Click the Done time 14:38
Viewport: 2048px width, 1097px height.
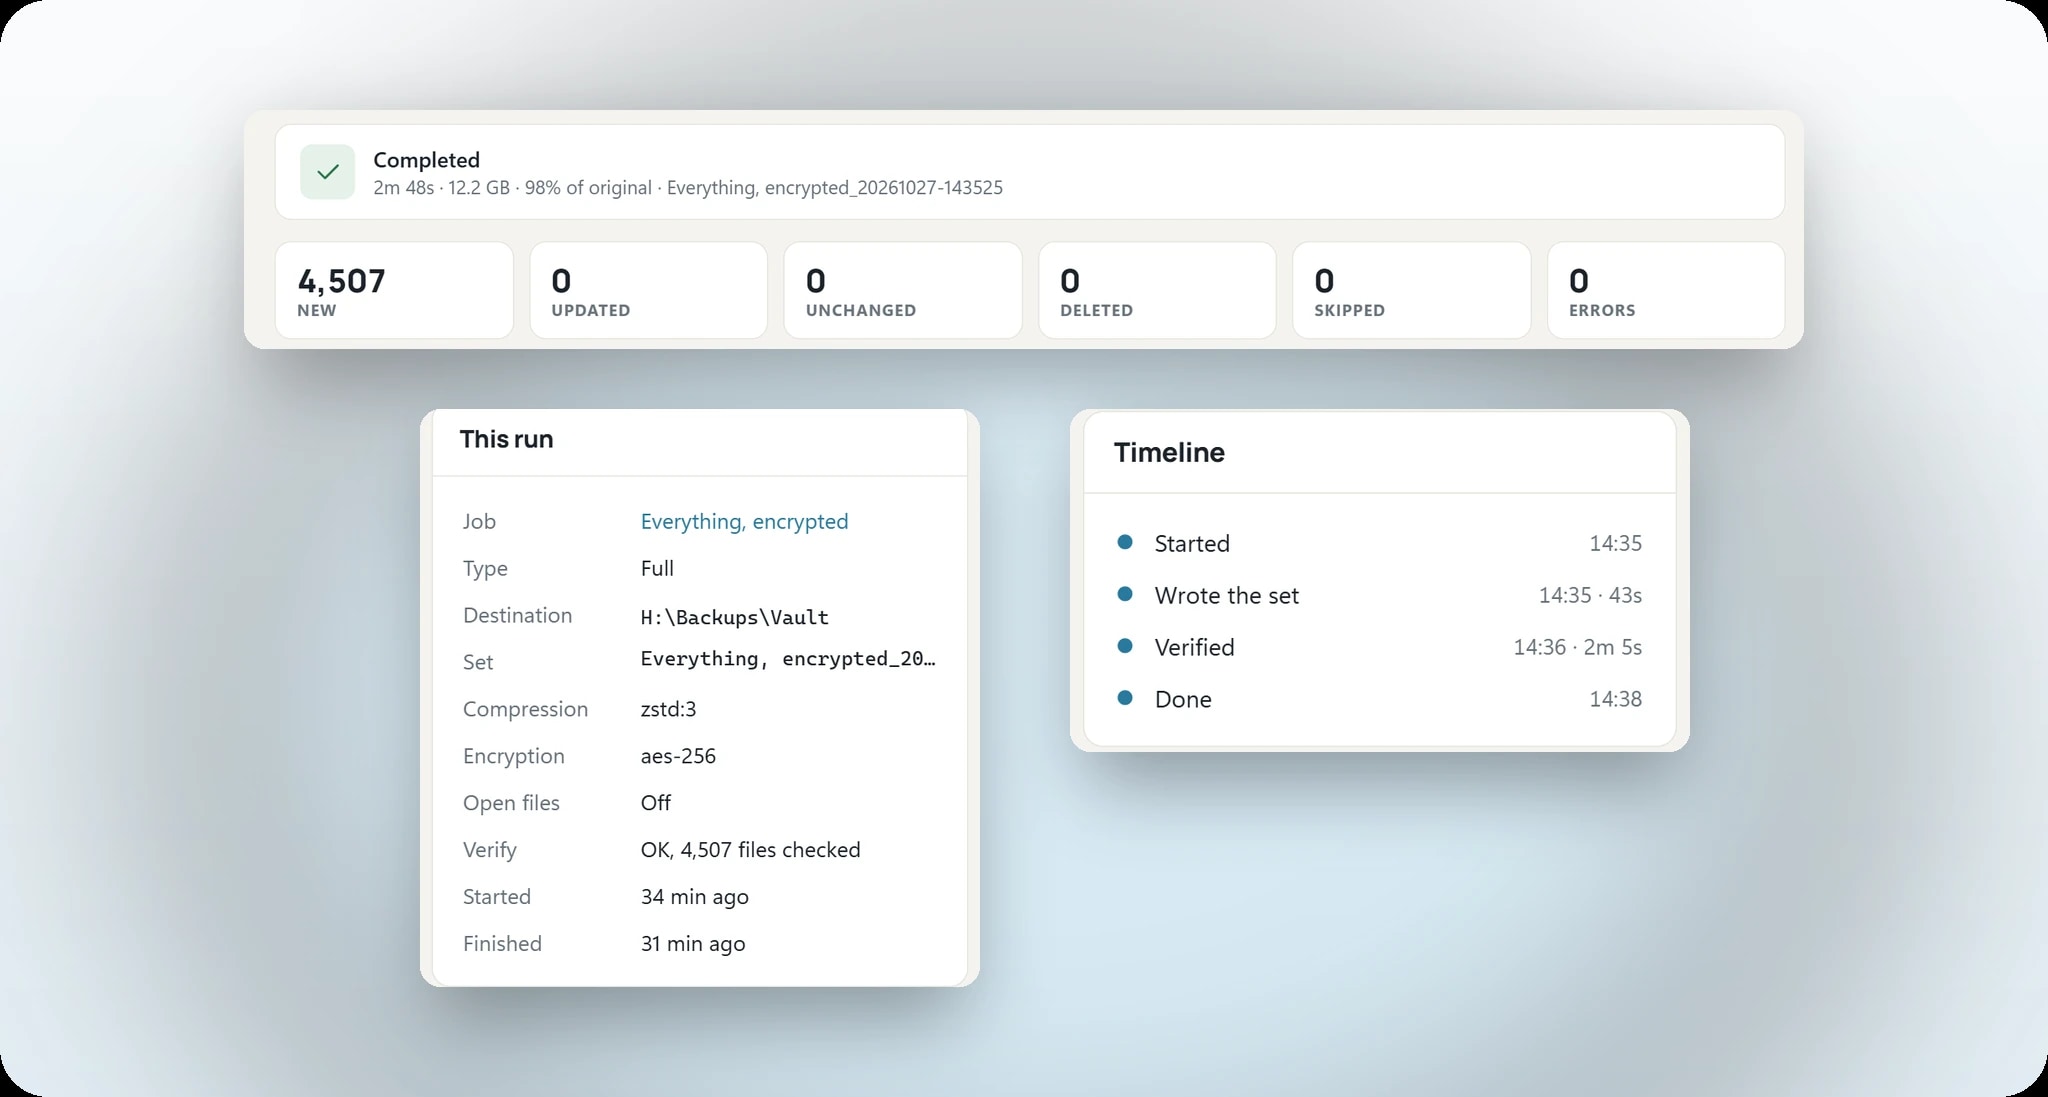(1615, 699)
